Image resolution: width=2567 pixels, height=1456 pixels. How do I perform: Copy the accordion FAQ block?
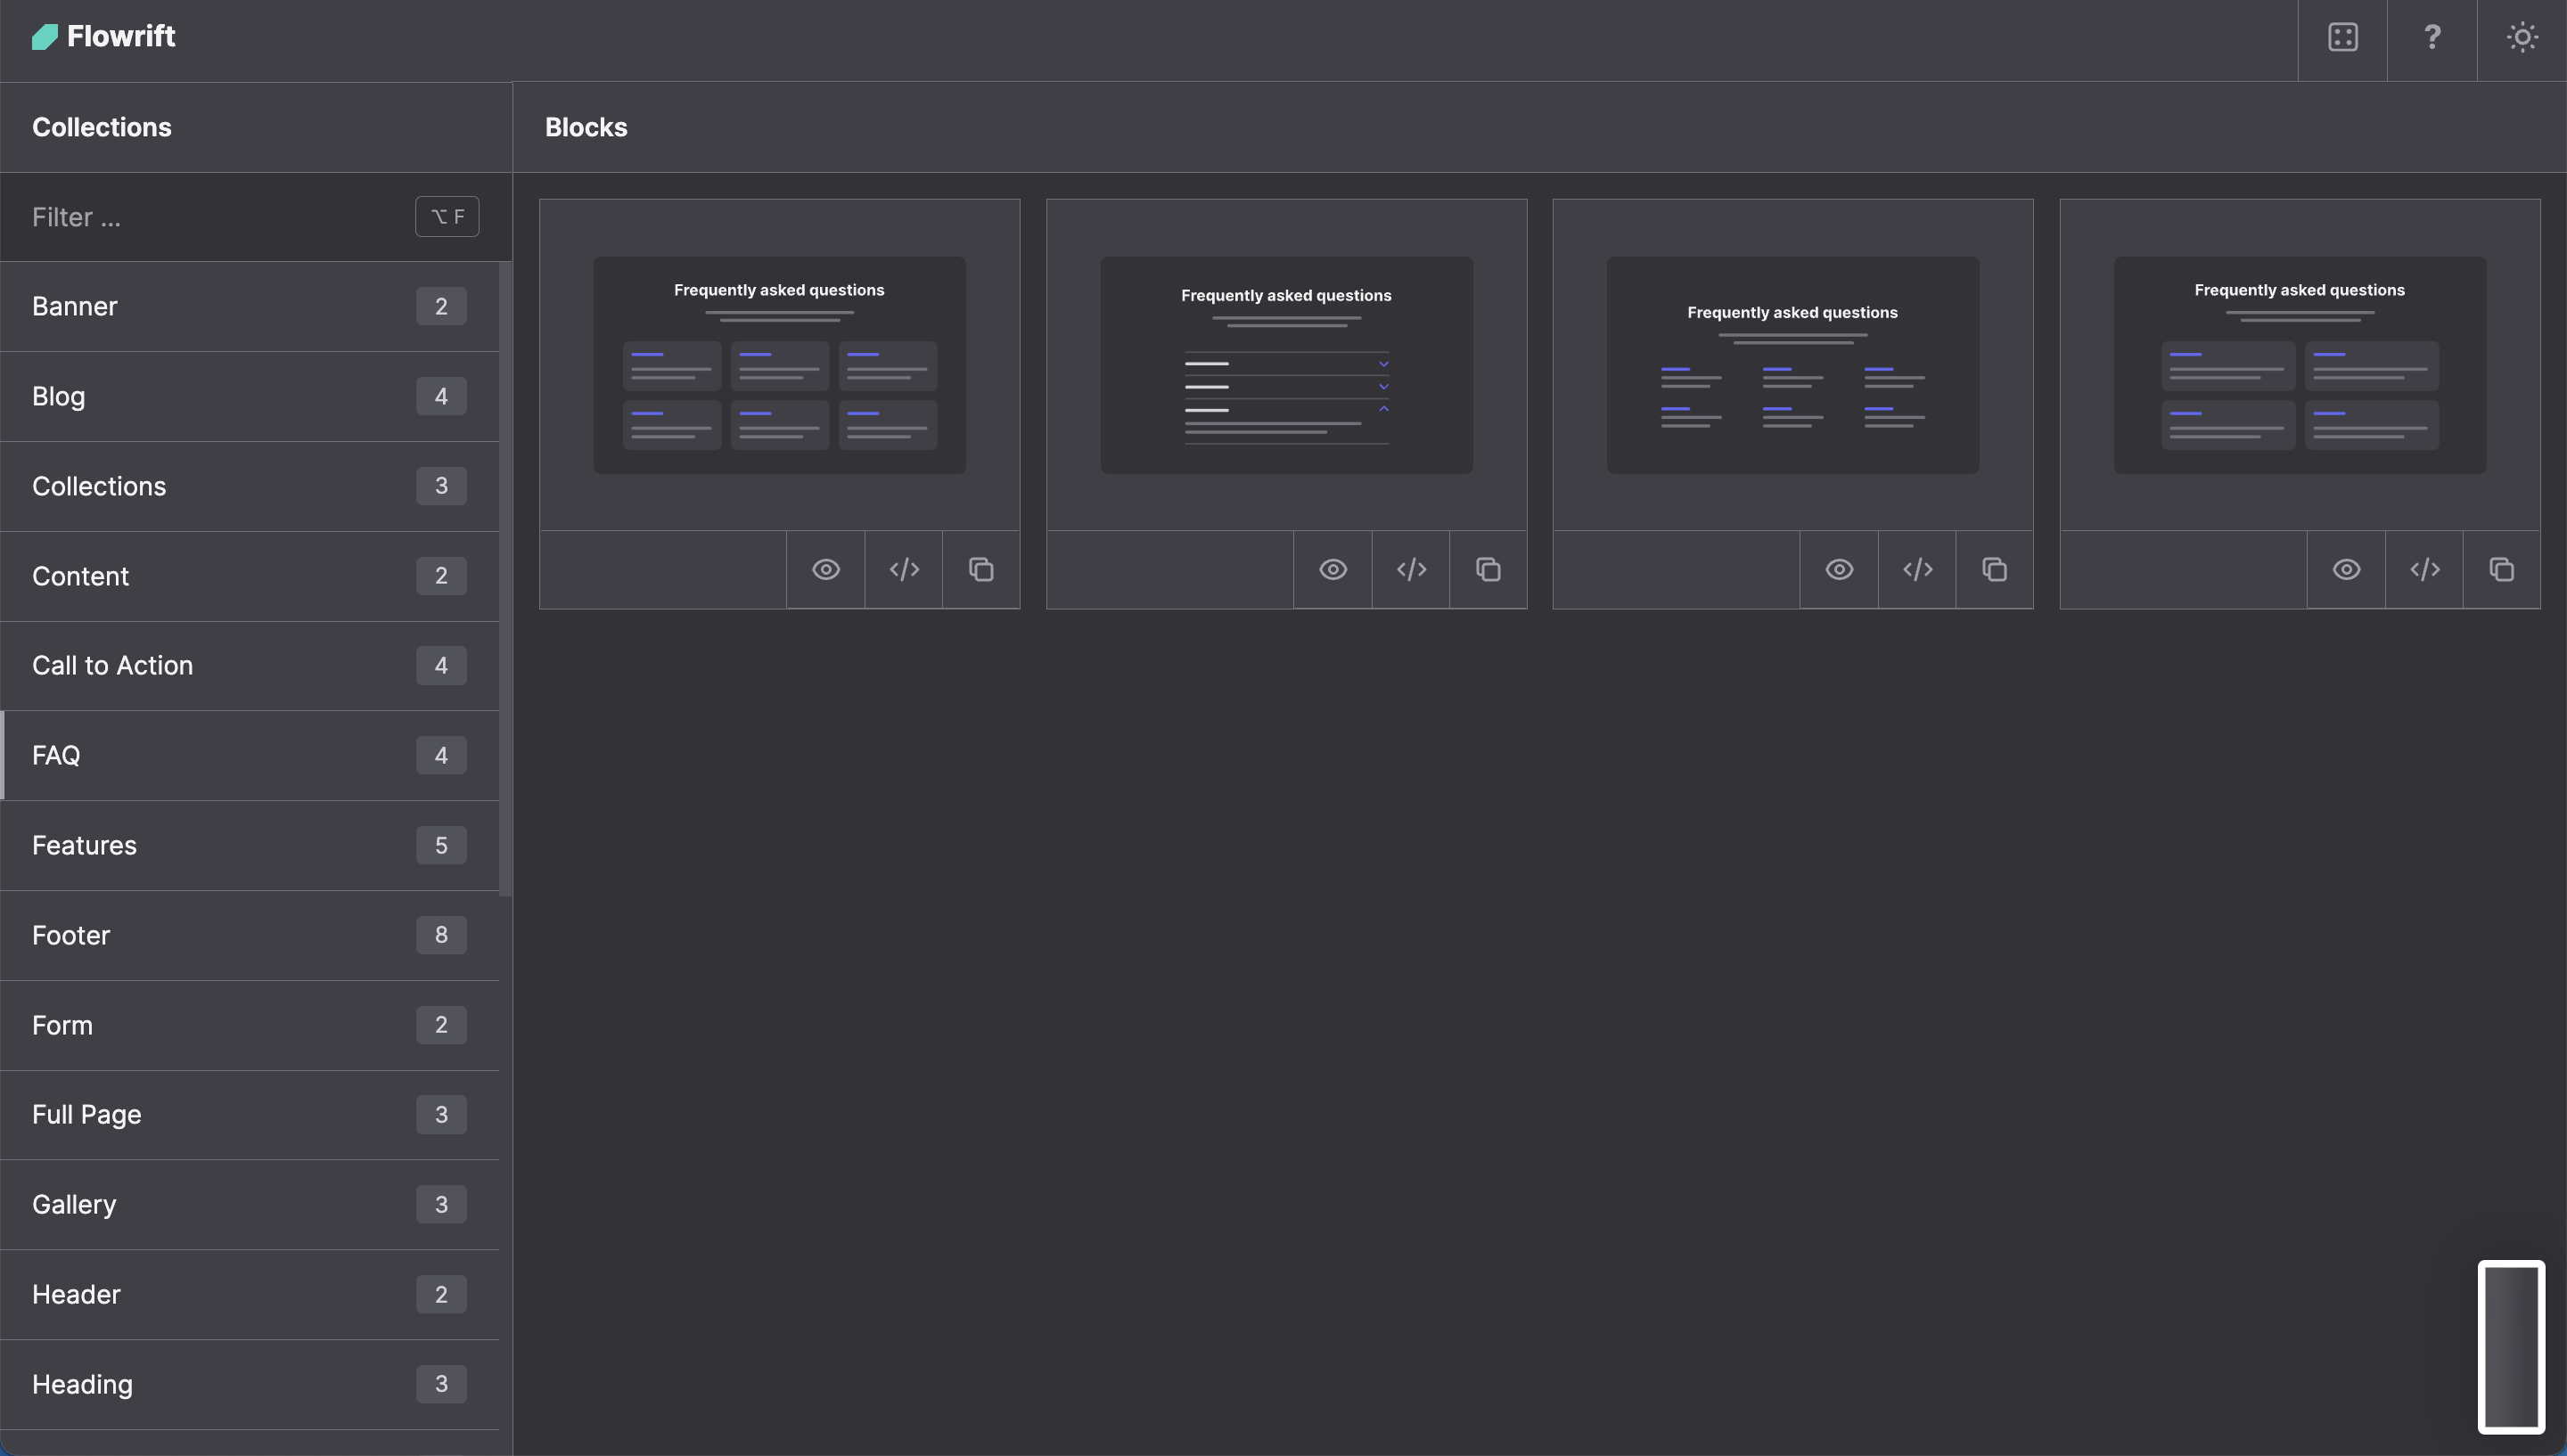click(x=1488, y=570)
